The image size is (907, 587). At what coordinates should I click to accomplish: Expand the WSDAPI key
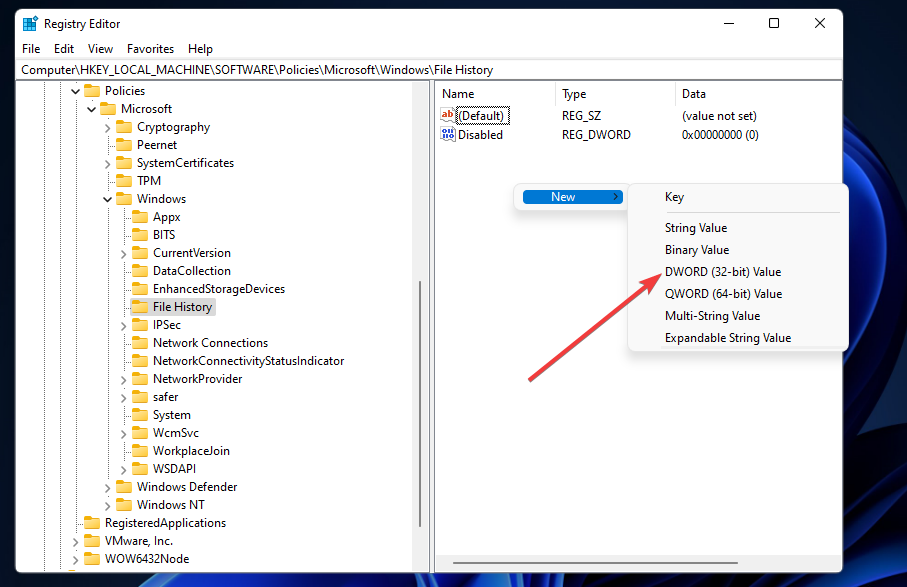123,470
